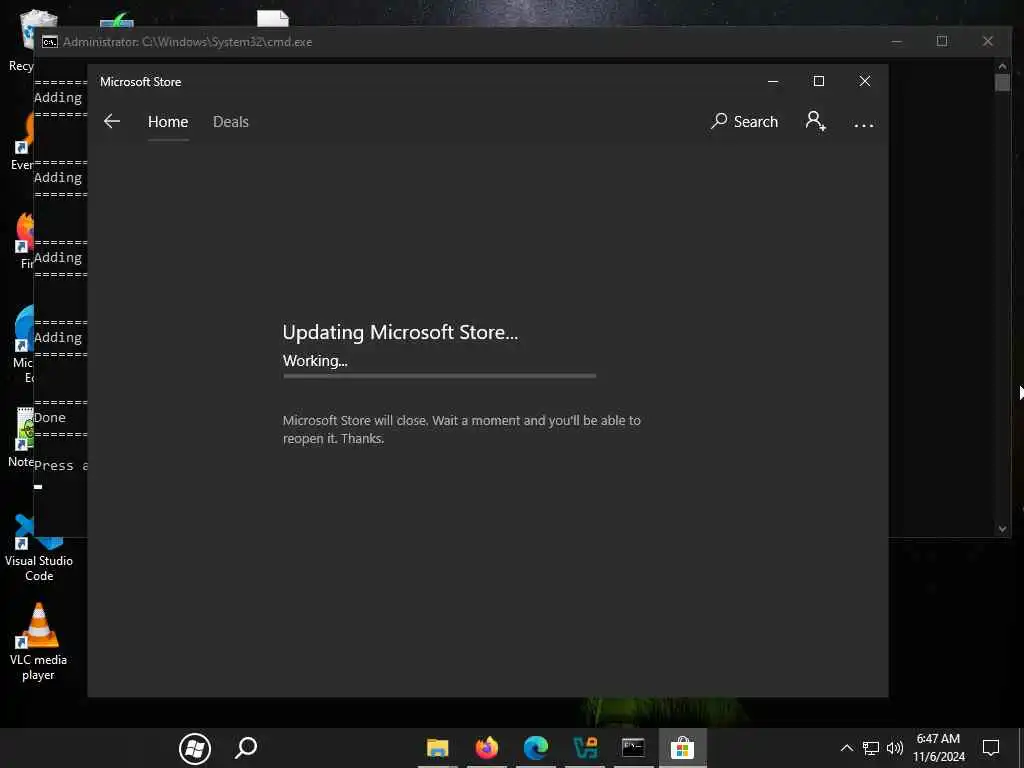
Task: Open the Home tab in Microsoft Store
Action: pos(168,121)
